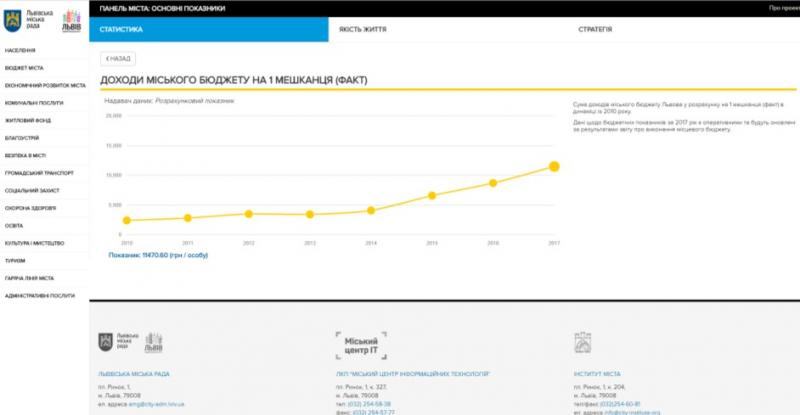Select АДМІНІСТРАТИВНІ ПОСЛУГИ in the sidebar
The width and height of the screenshot is (800, 415).
(x=40, y=296)
